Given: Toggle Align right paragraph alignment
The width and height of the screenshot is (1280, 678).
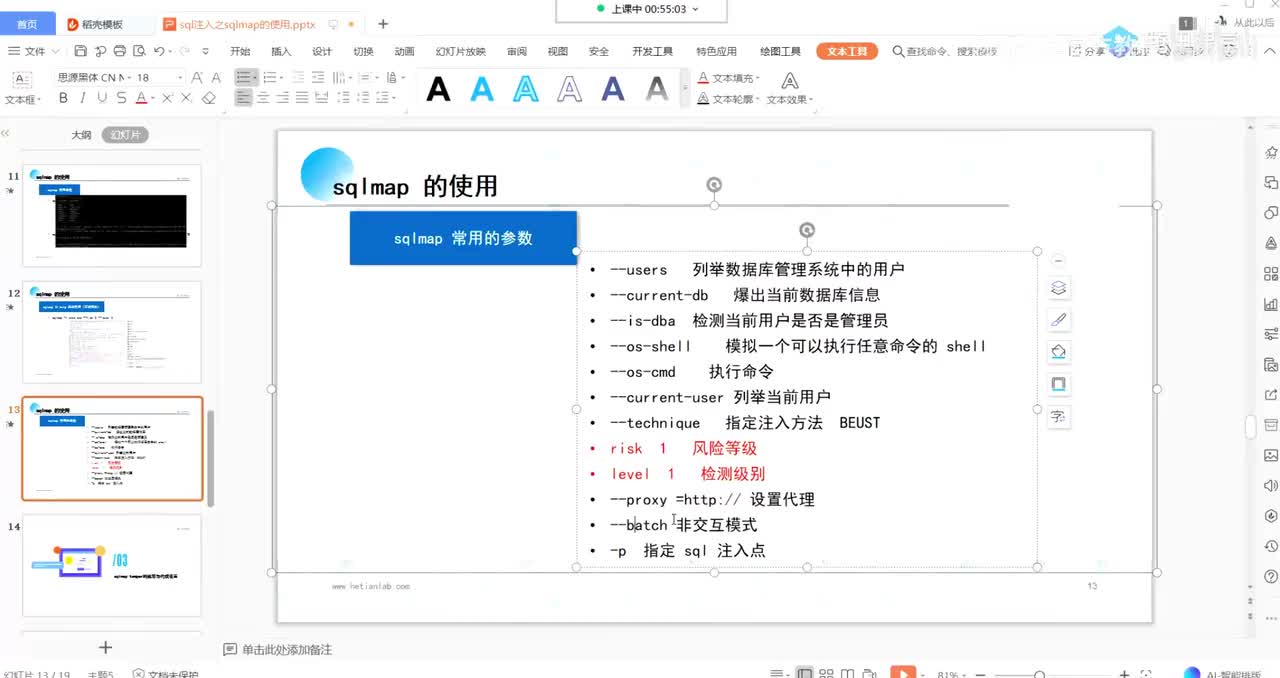Looking at the screenshot, I should (282, 98).
